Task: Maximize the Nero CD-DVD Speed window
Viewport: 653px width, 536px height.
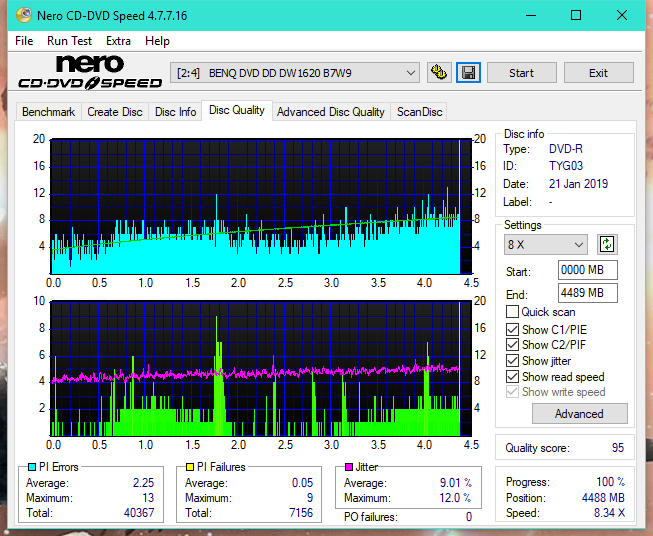Action: [576, 16]
